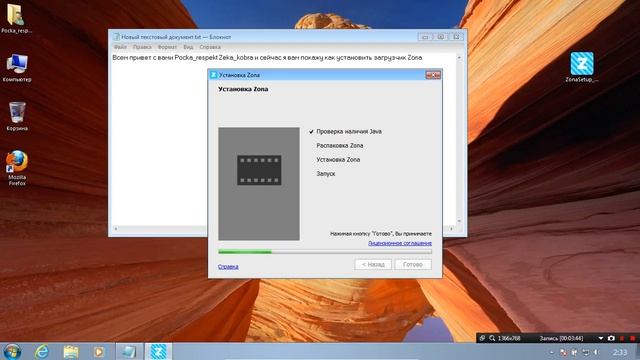Screen dimensions: 640x360
Task: Open the Справка link in Zona installer
Action: tap(228, 267)
